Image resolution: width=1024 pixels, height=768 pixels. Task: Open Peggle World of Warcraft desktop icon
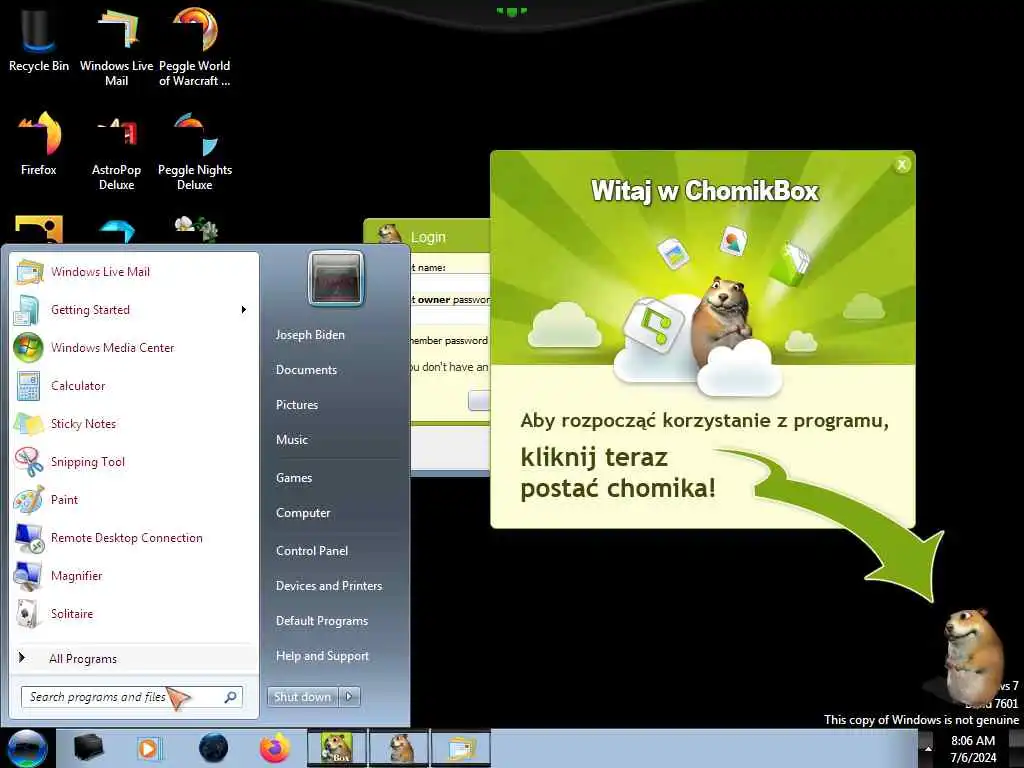point(195,46)
